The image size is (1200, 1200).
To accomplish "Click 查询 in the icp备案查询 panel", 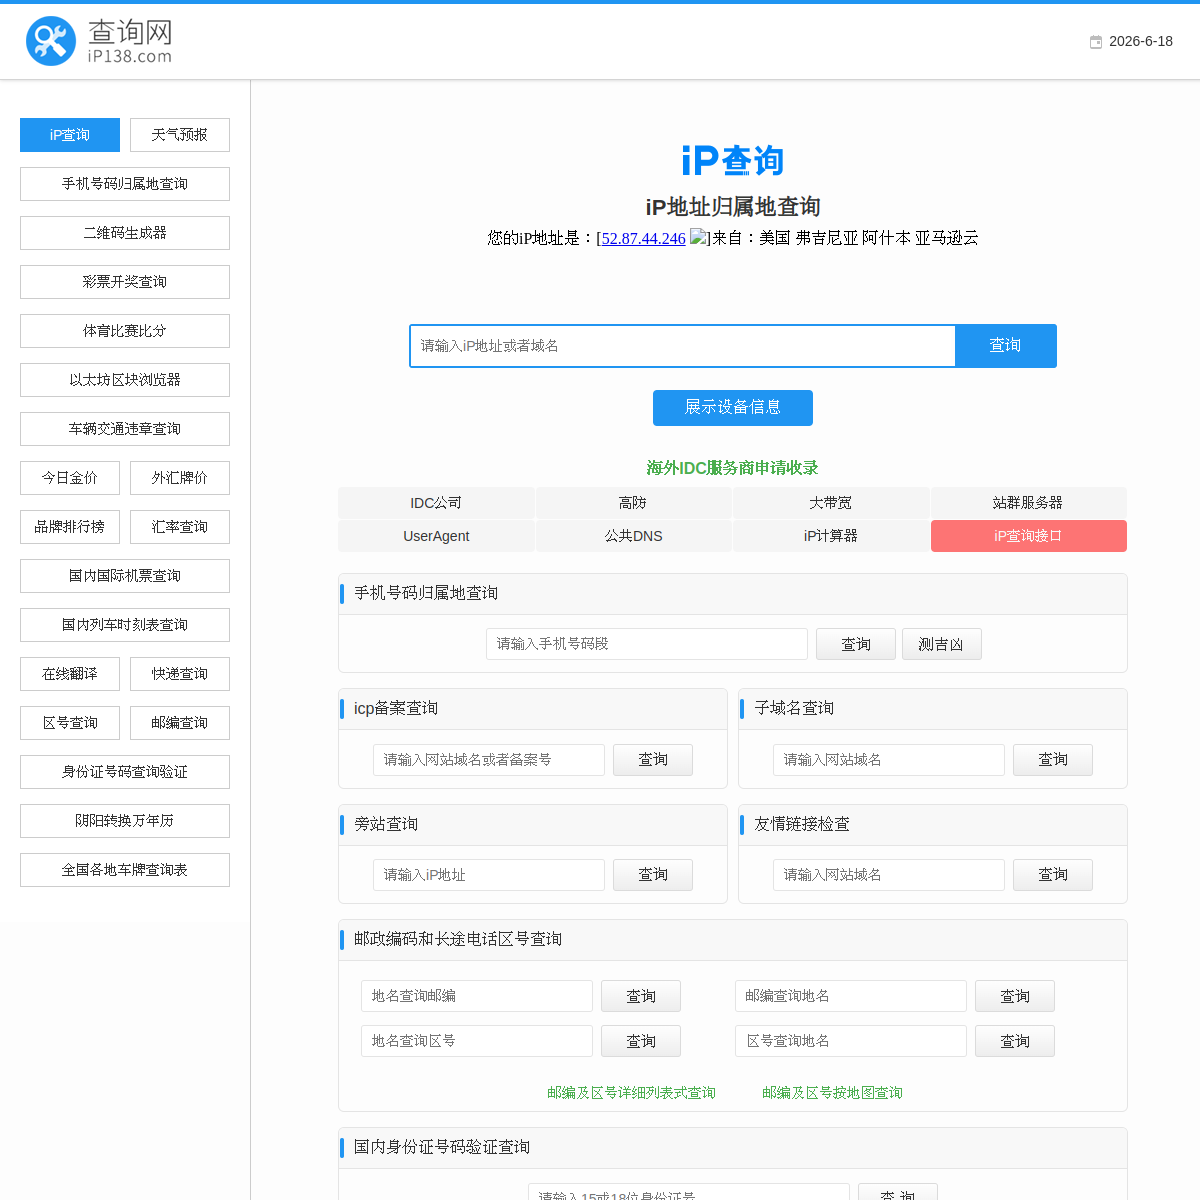I will [653, 760].
